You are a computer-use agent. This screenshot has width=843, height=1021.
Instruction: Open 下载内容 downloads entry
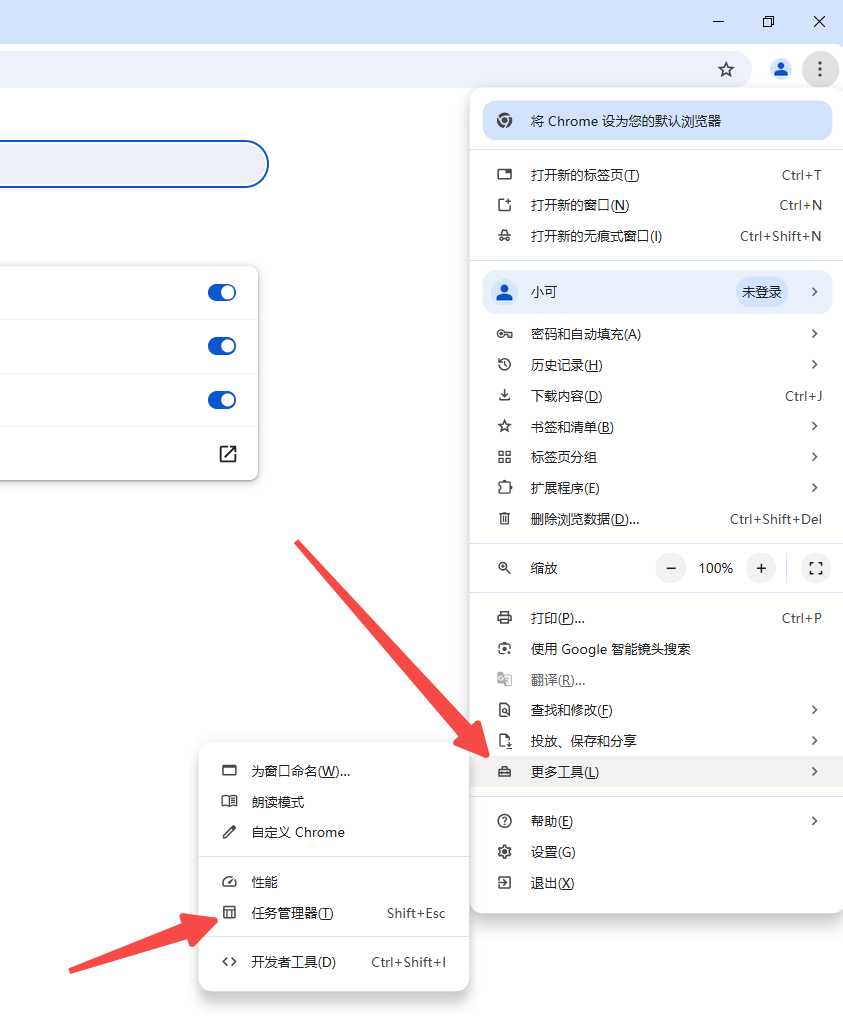pyautogui.click(x=657, y=396)
